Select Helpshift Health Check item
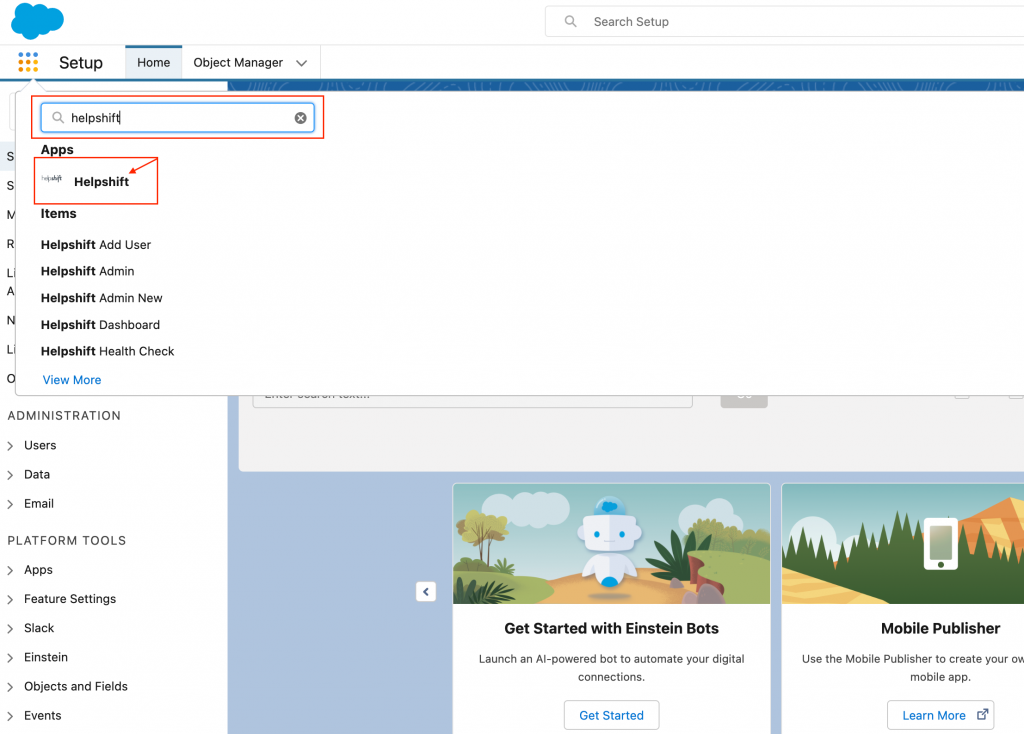This screenshot has height=734, width=1024. coord(107,351)
